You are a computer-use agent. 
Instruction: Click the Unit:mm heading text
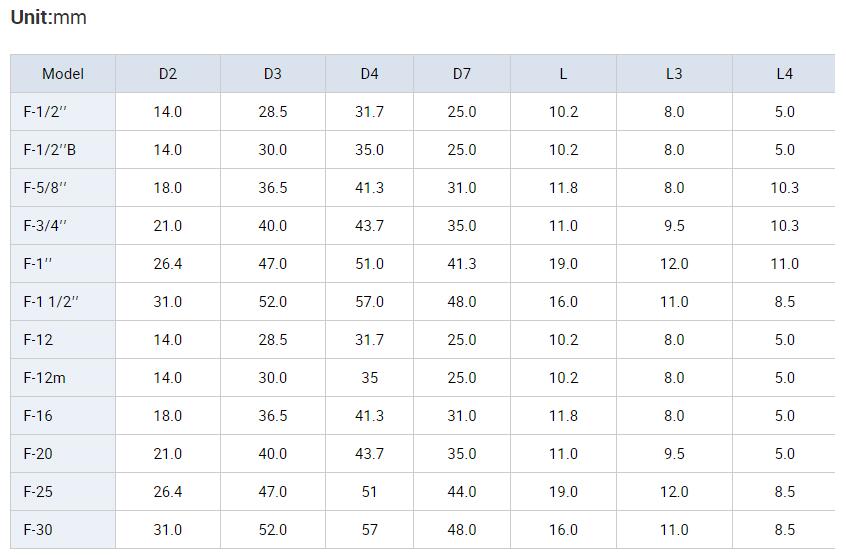tap(49, 17)
